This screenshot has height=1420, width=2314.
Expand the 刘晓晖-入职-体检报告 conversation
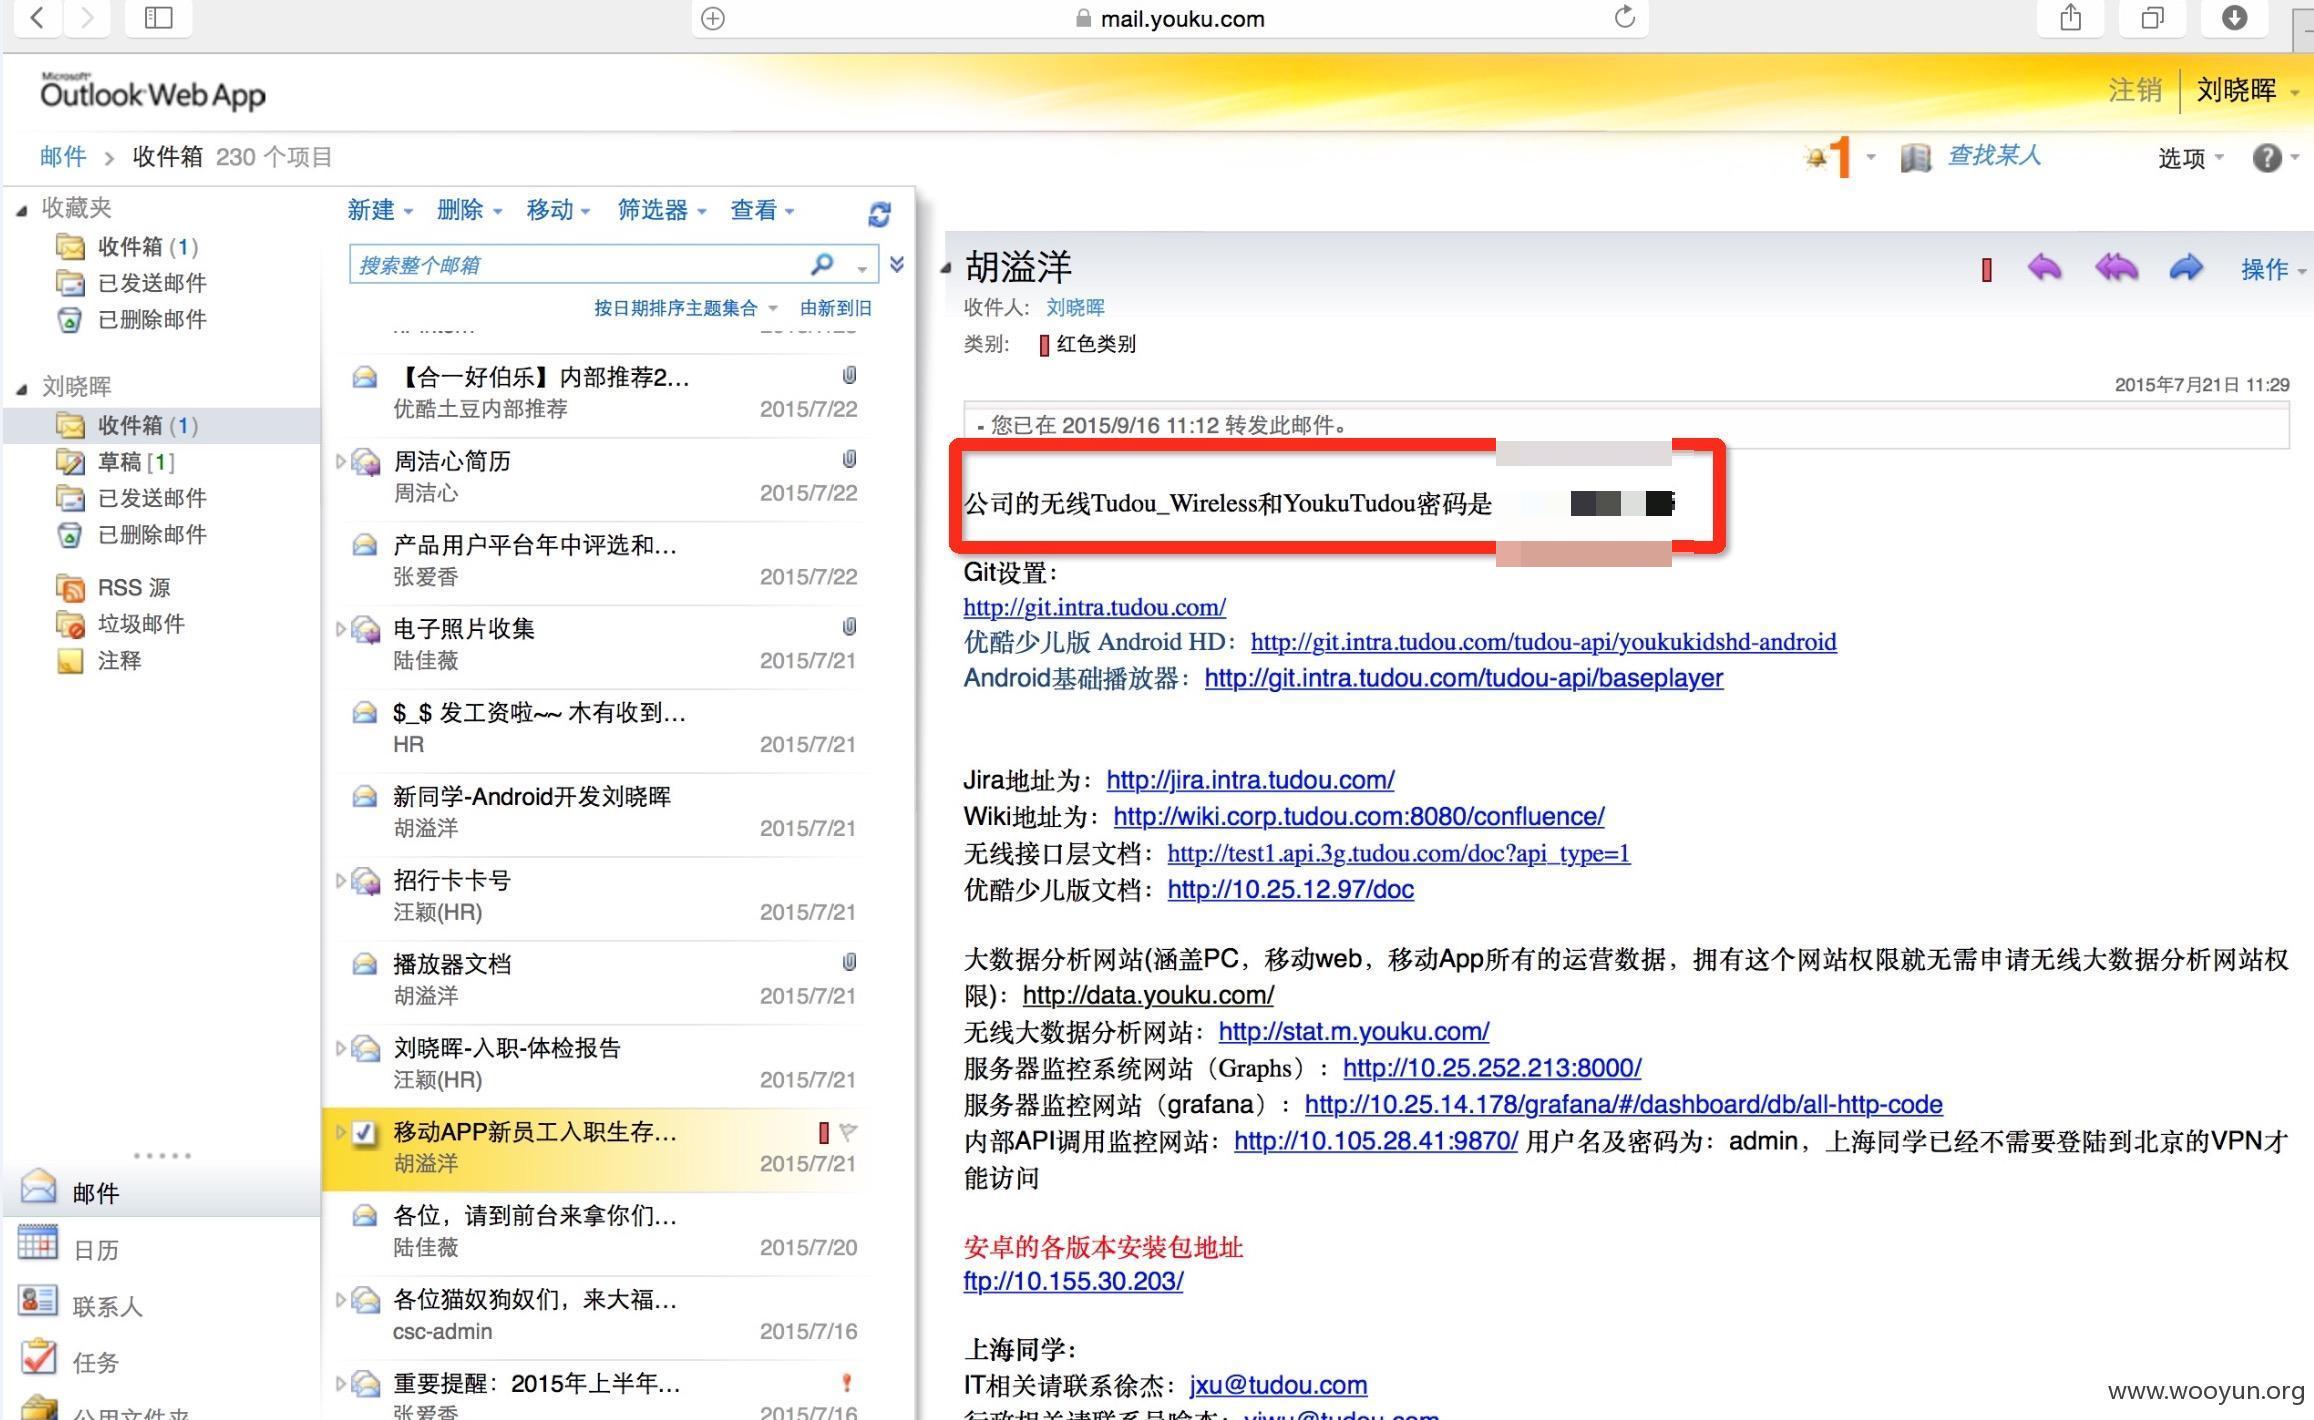(340, 1048)
